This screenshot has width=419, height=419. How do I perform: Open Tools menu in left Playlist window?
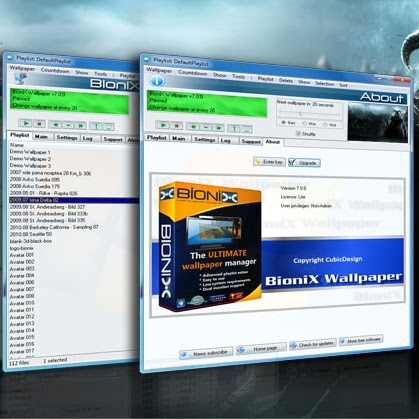(x=100, y=74)
